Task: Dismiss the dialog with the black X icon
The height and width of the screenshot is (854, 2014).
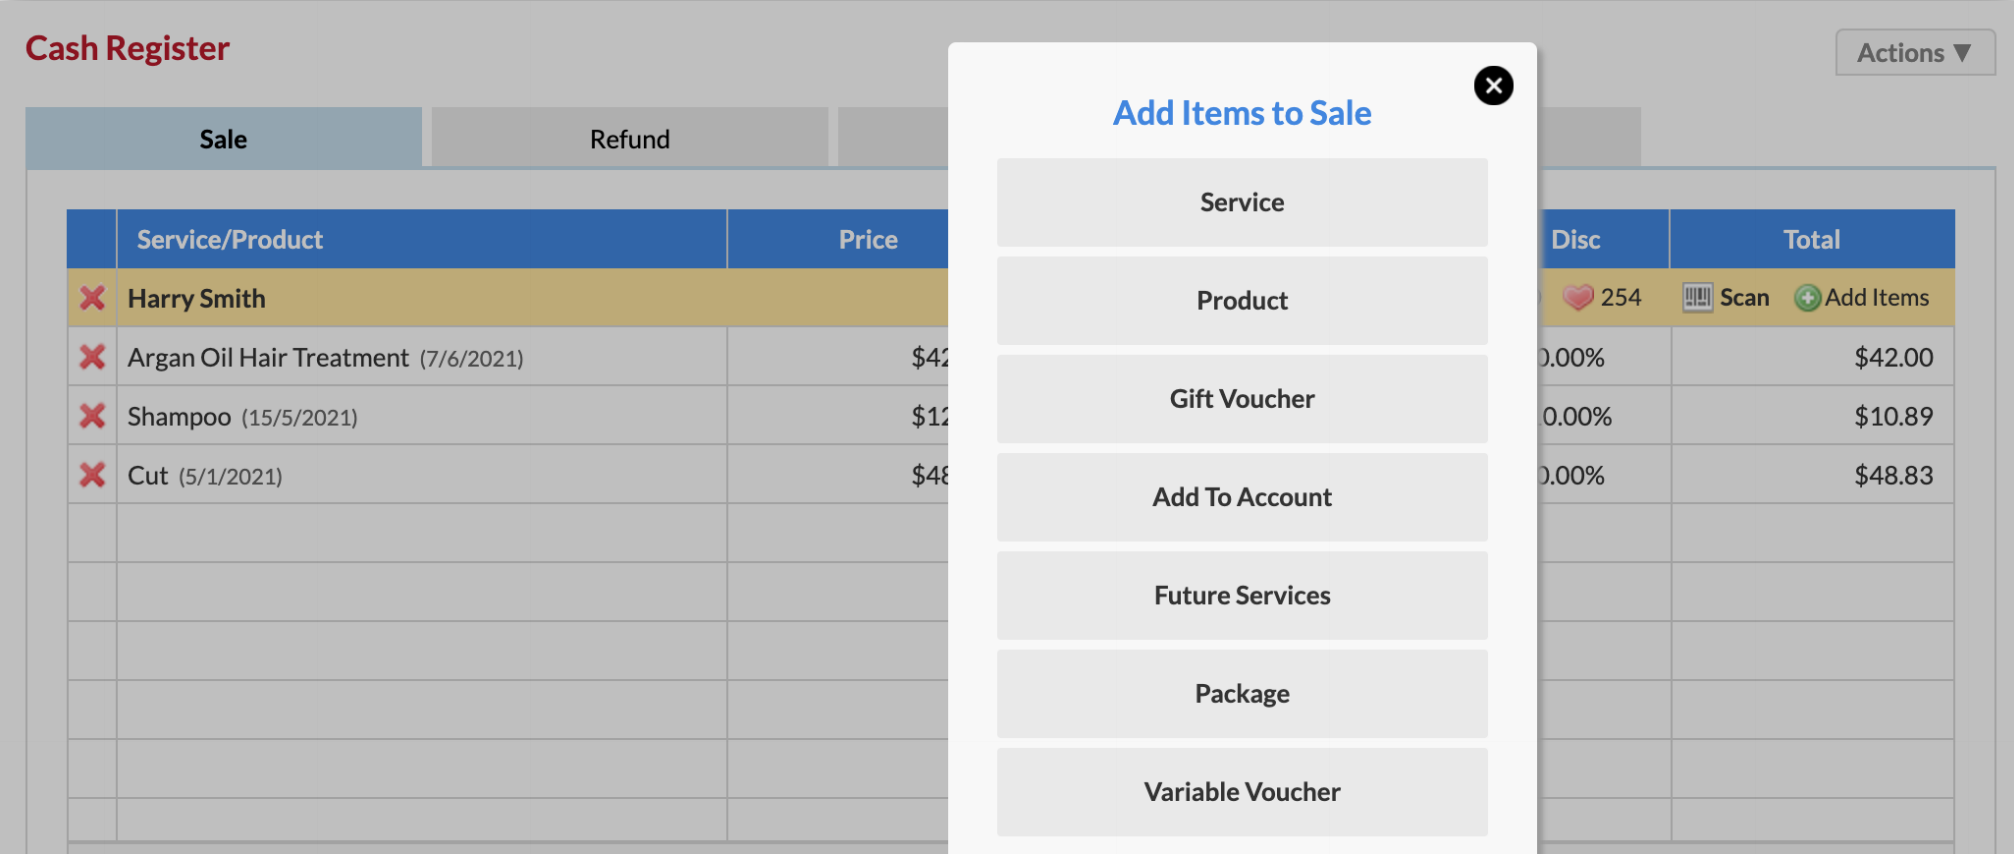Action: pos(1492,85)
